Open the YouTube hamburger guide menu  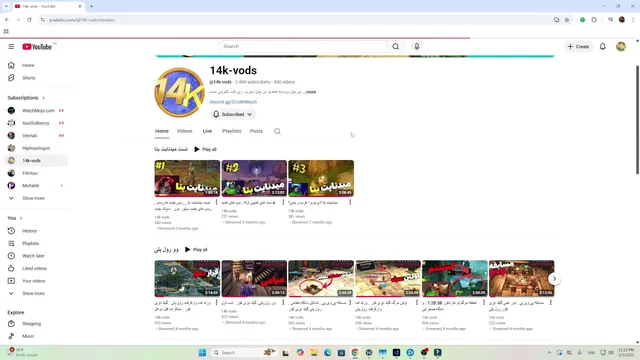click(x=11, y=47)
